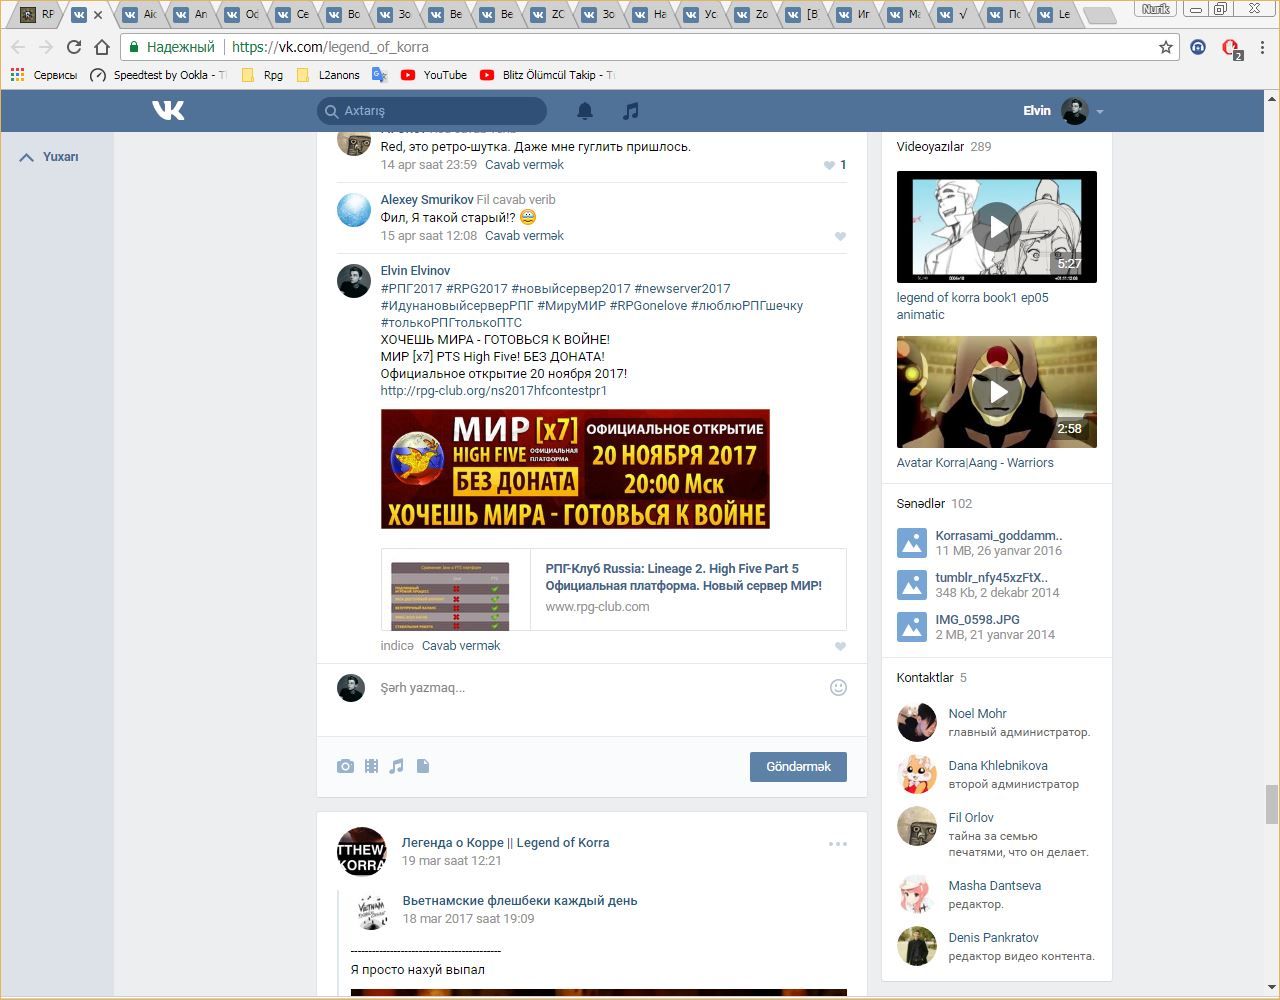Click the secure padlock icon in address bar
Image resolution: width=1280 pixels, height=1000 pixels.
click(x=134, y=47)
